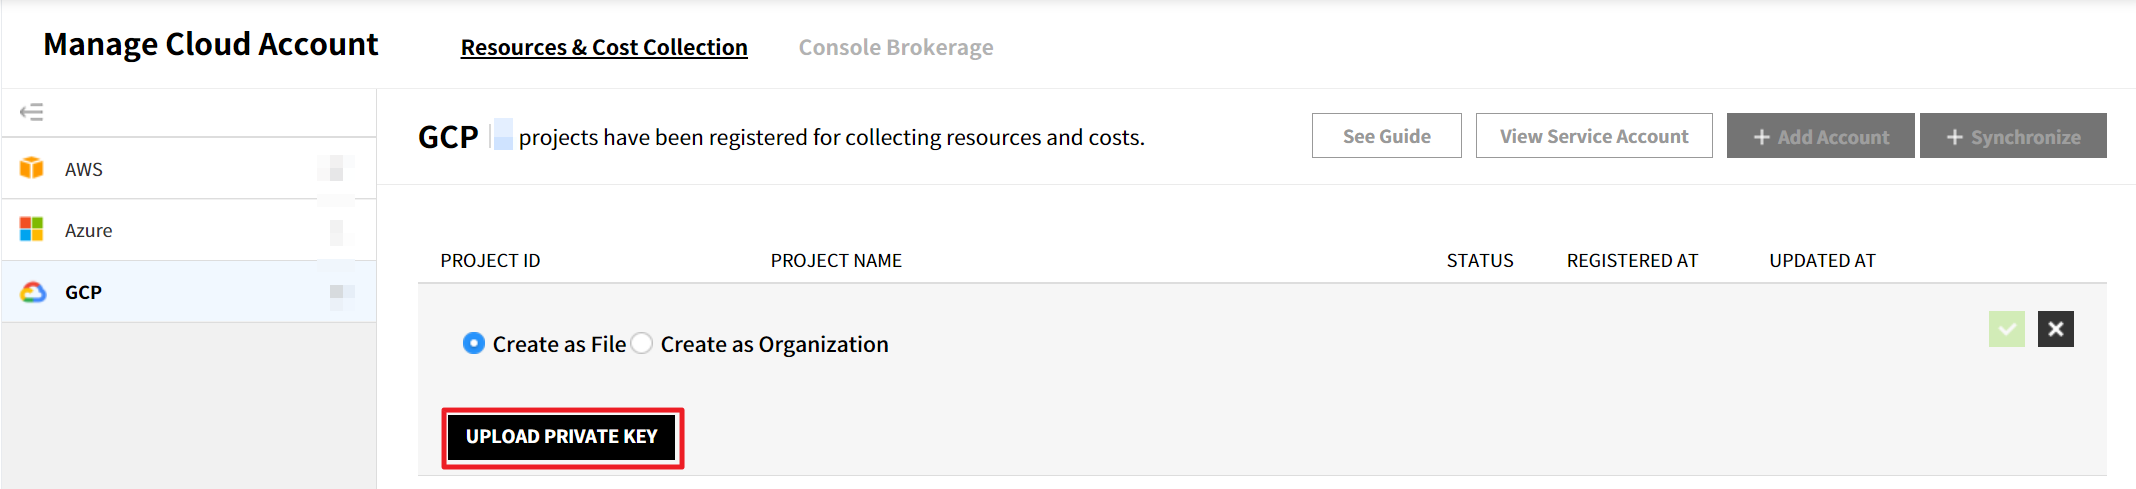This screenshot has width=2136, height=489.
Task: Click the PROJECT NAME column header
Action: click(x=836, y=261)
